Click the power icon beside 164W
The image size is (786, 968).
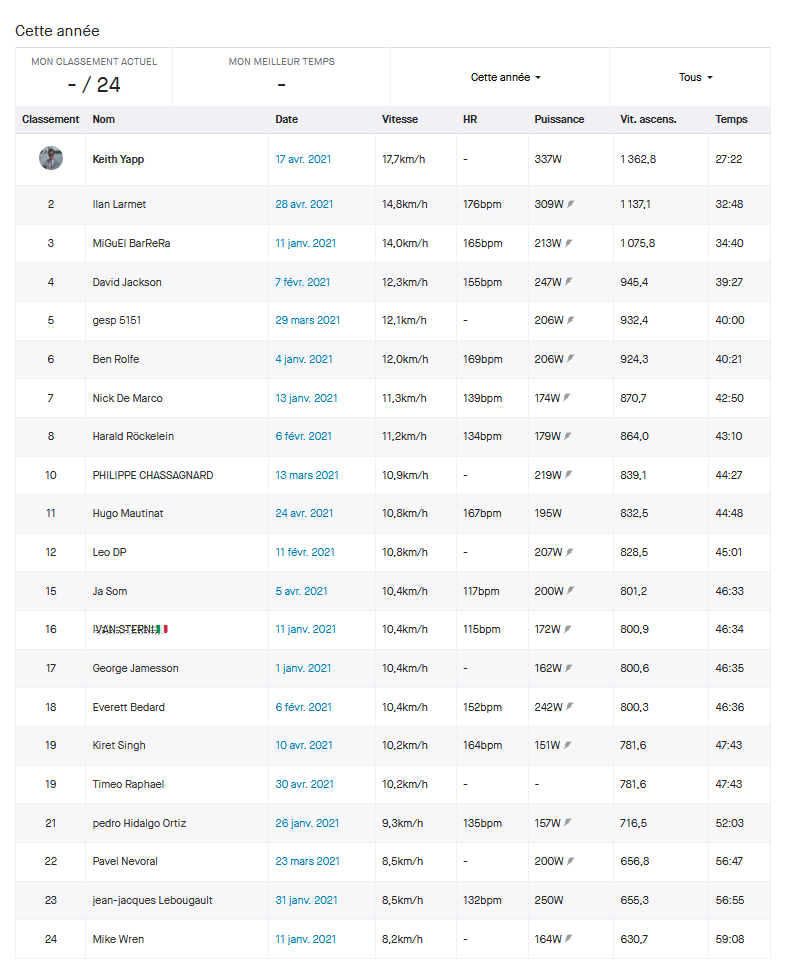571,939
